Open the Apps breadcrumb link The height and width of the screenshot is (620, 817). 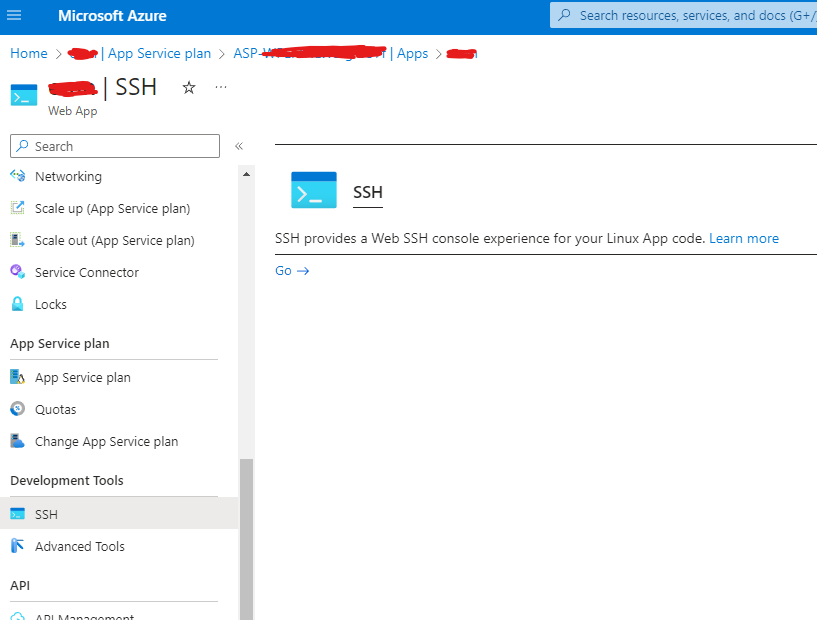412,53
